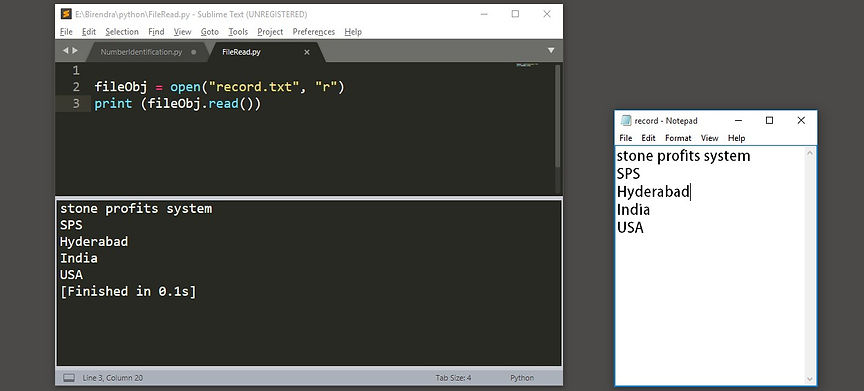This screenshot has width=864, height=391.
Task: Close the record Notepad window
Action: 801,121
